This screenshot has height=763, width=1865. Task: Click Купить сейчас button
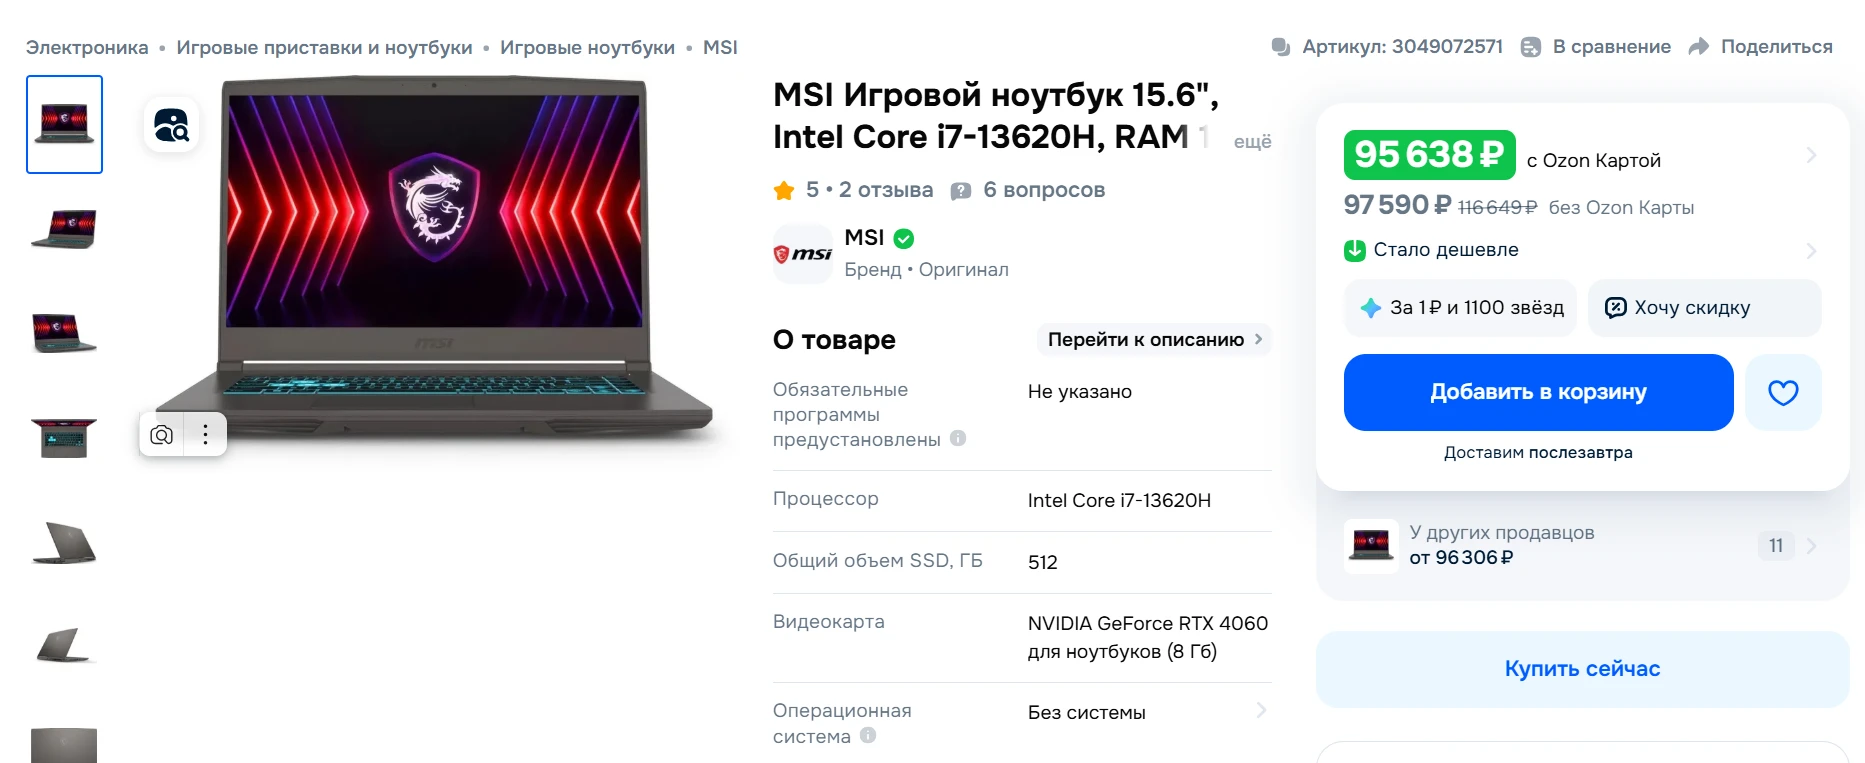1582,669
